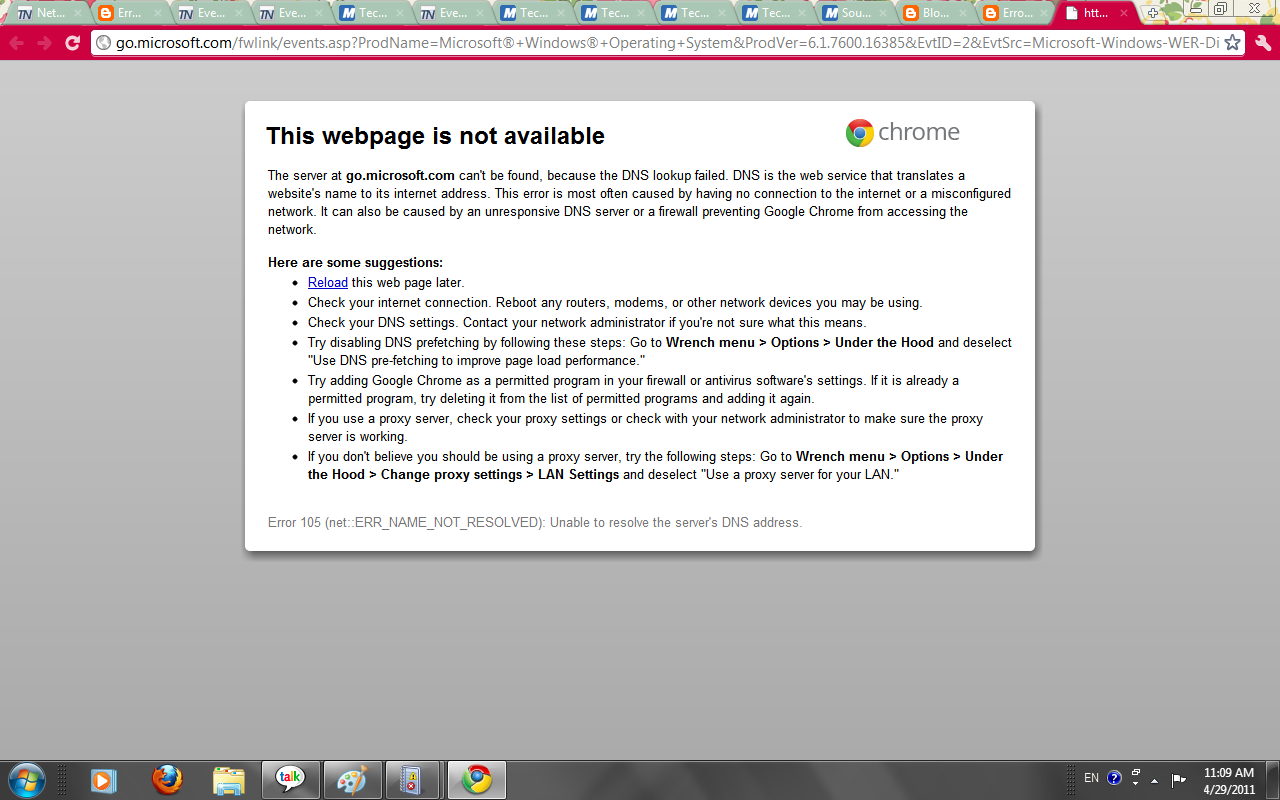The image size is (1280, 800).
Task: Click the EN language indicator in tray
Action: [1091, 778]
